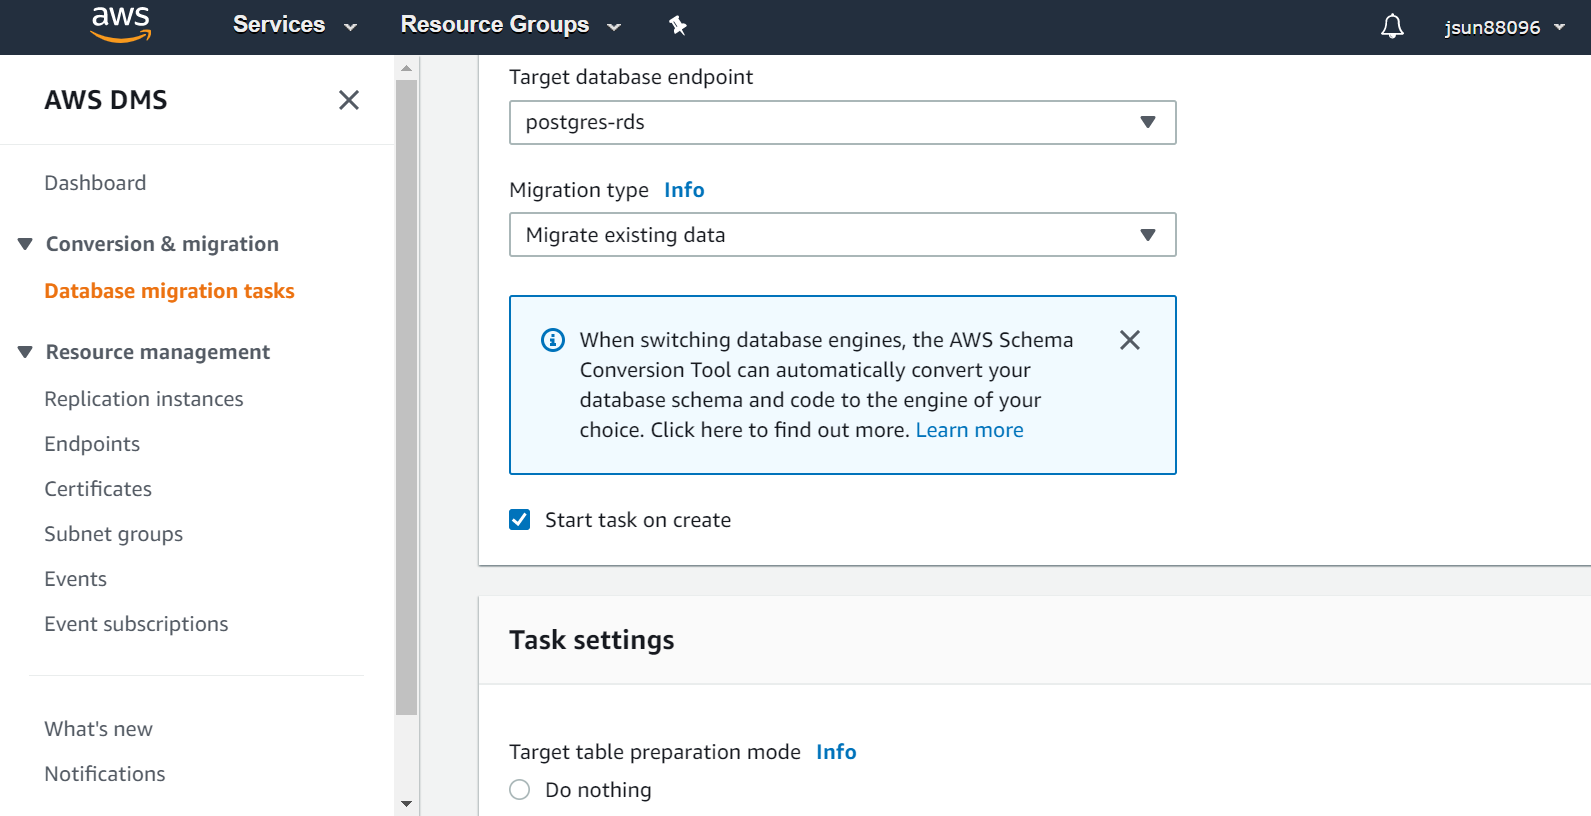Close the AWS DMS sidebar panel

(349, 100)
